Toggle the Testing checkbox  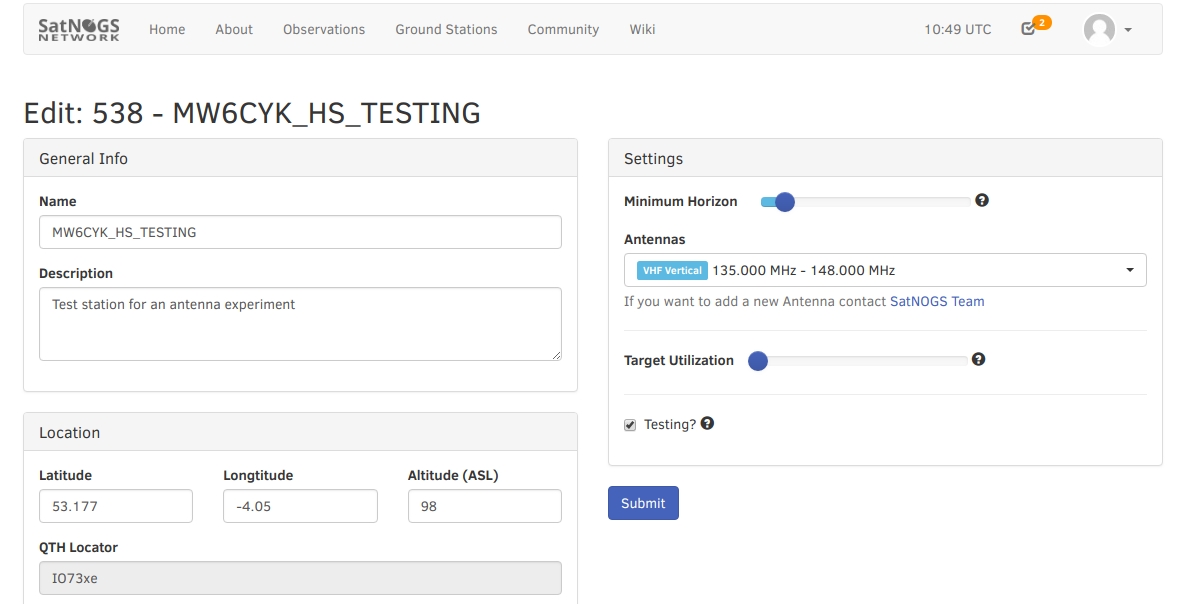click(630, 425)
